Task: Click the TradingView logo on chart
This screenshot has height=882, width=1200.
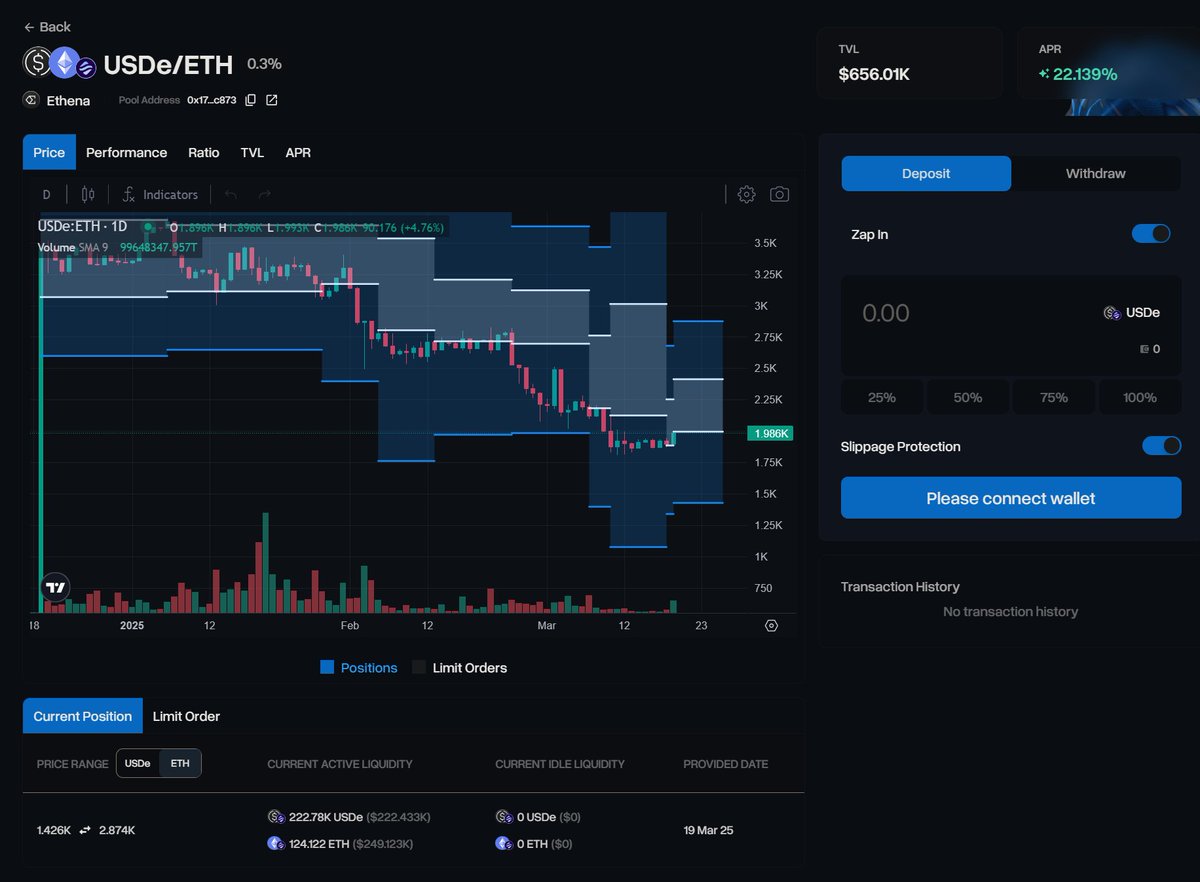Action: (x=56, y=588)
